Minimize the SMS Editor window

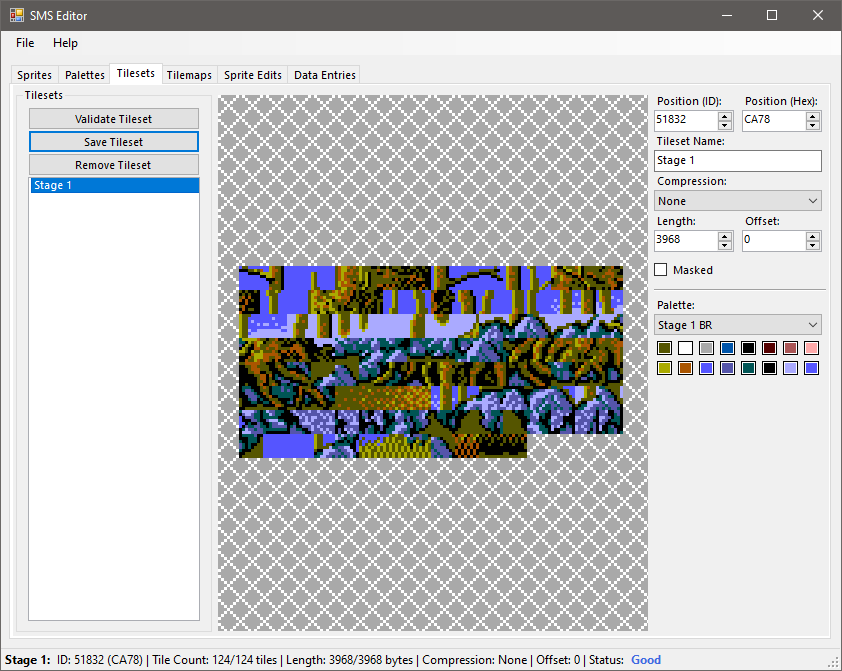[727, 15]
